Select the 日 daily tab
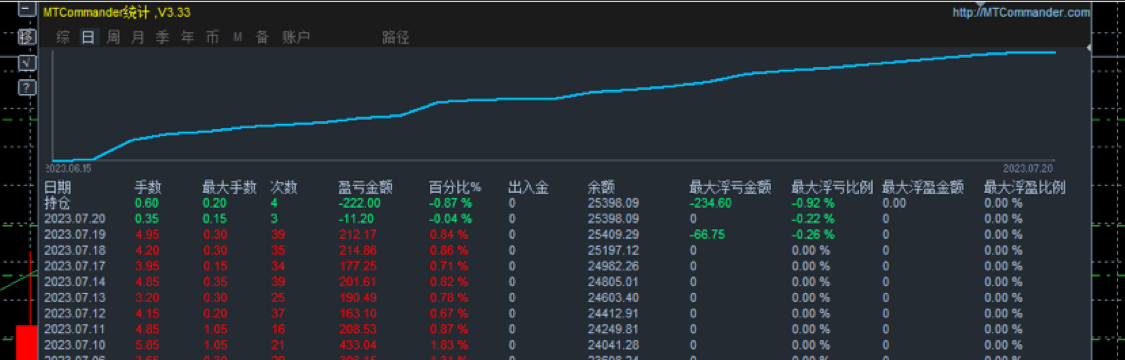The image size is (1125, 360). (88, 37)
